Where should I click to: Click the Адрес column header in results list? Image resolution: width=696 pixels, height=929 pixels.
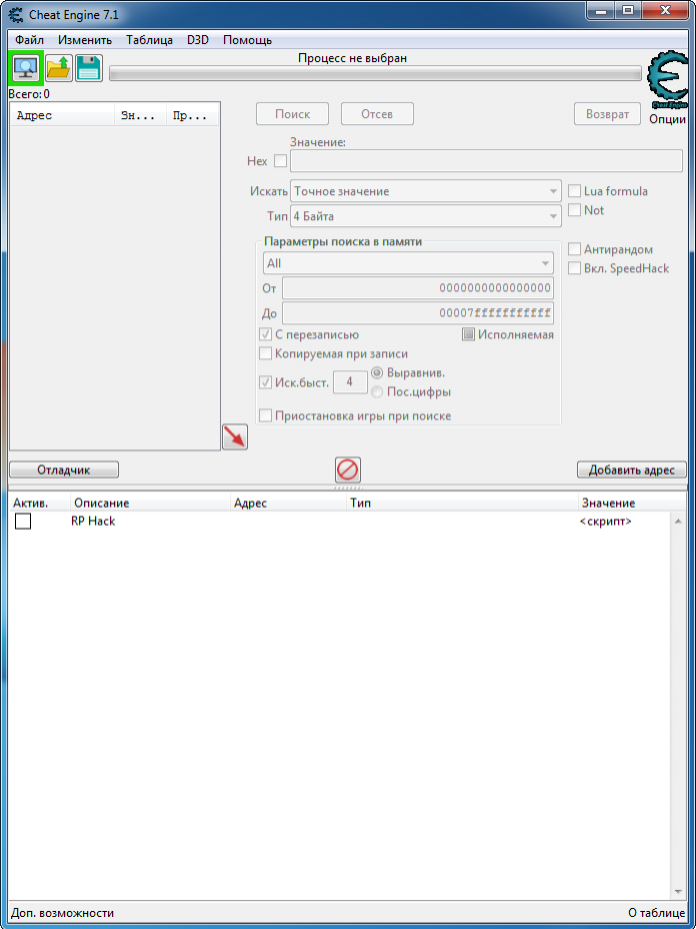point(63,116)
